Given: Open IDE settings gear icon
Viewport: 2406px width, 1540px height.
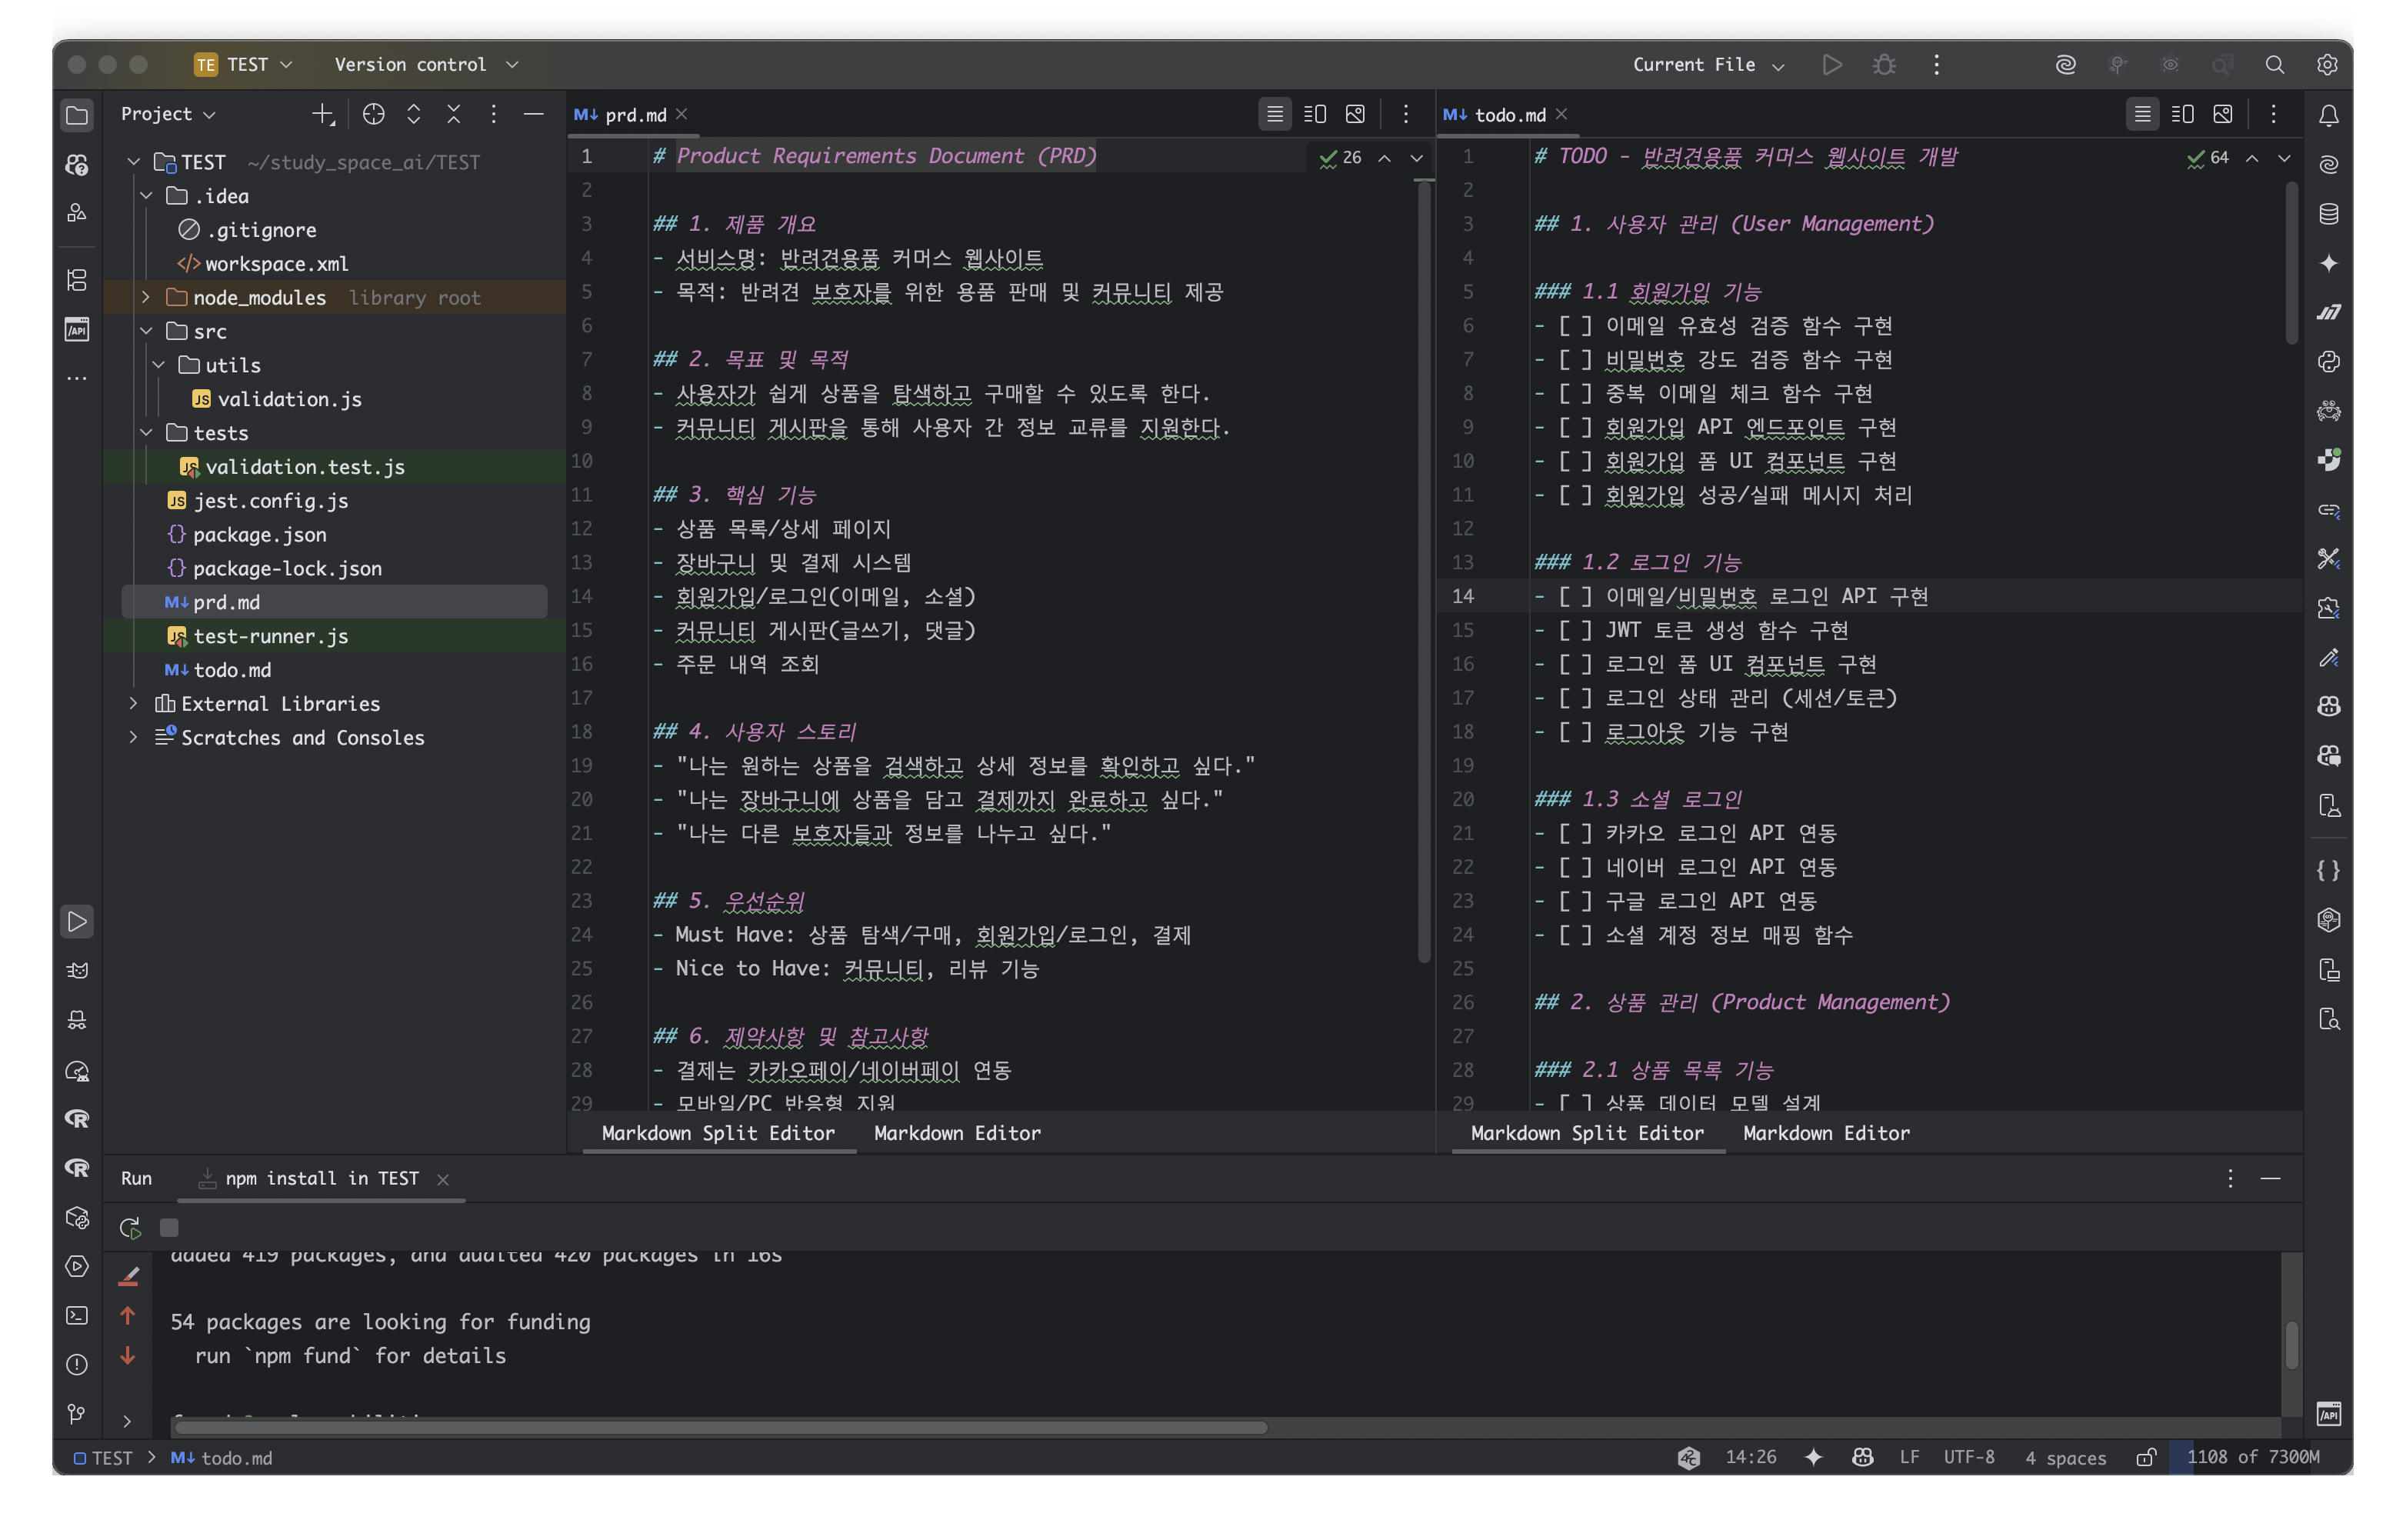Looking at the screenshot, I should point(2327,65).
